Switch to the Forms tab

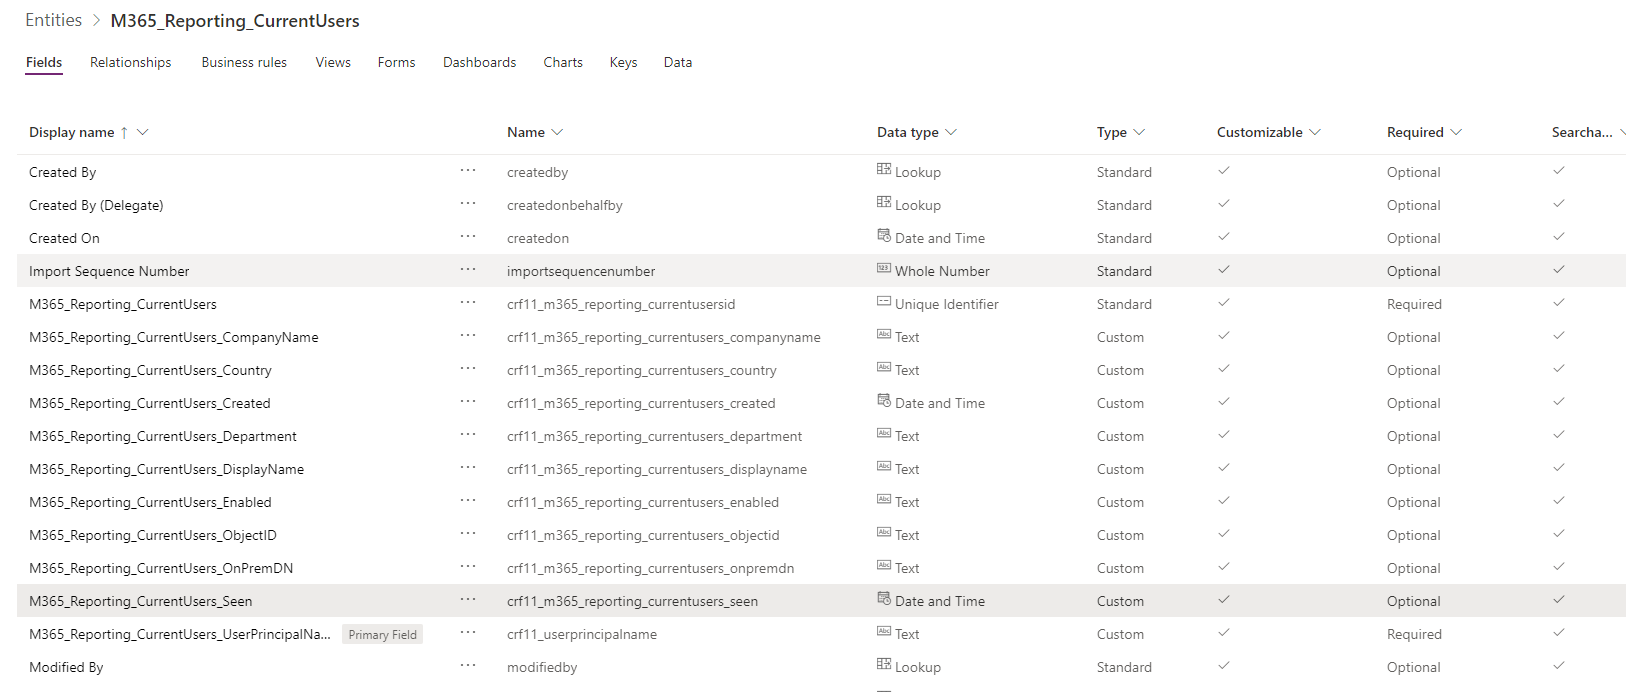[x=396, y=62]
